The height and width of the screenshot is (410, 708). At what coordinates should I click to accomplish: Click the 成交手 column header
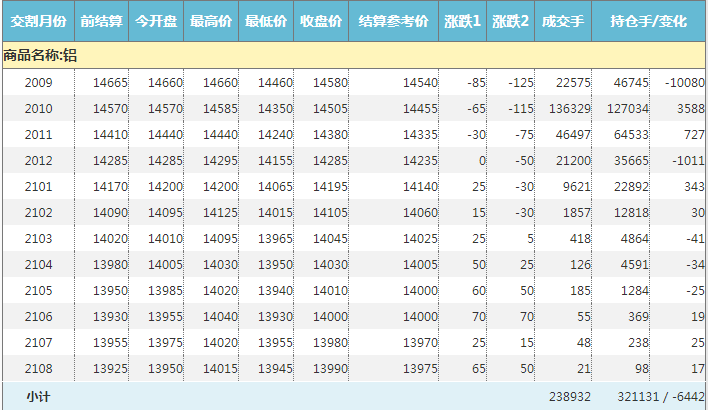(x=563, y=21)
